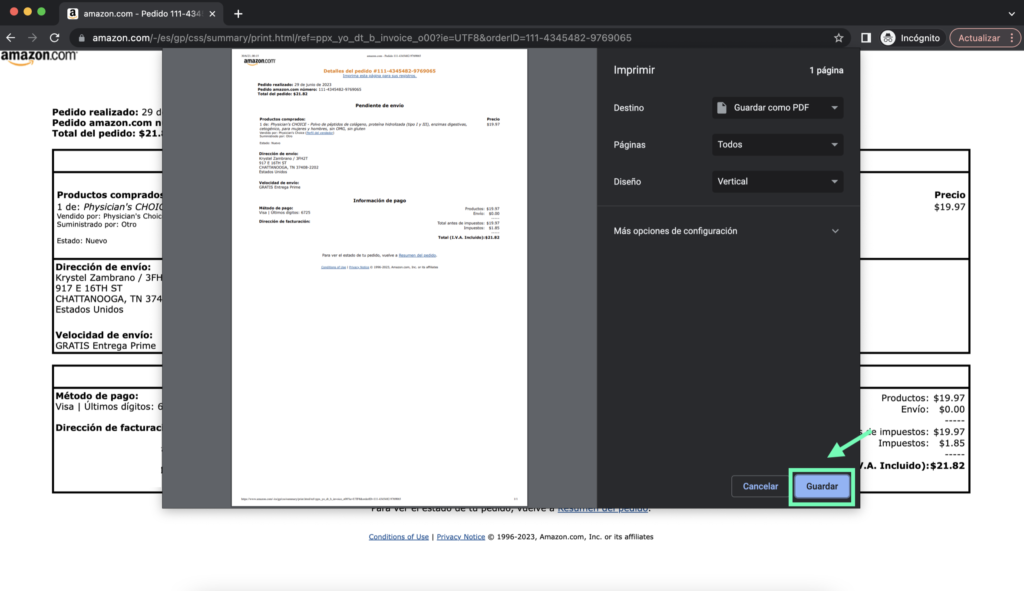
Task: Open the Páginas dropdown set to Todos
Action: tap(777, 145)
